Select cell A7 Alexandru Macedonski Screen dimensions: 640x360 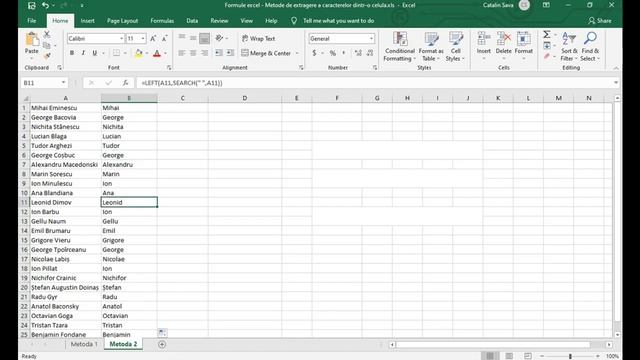[65, 164]
